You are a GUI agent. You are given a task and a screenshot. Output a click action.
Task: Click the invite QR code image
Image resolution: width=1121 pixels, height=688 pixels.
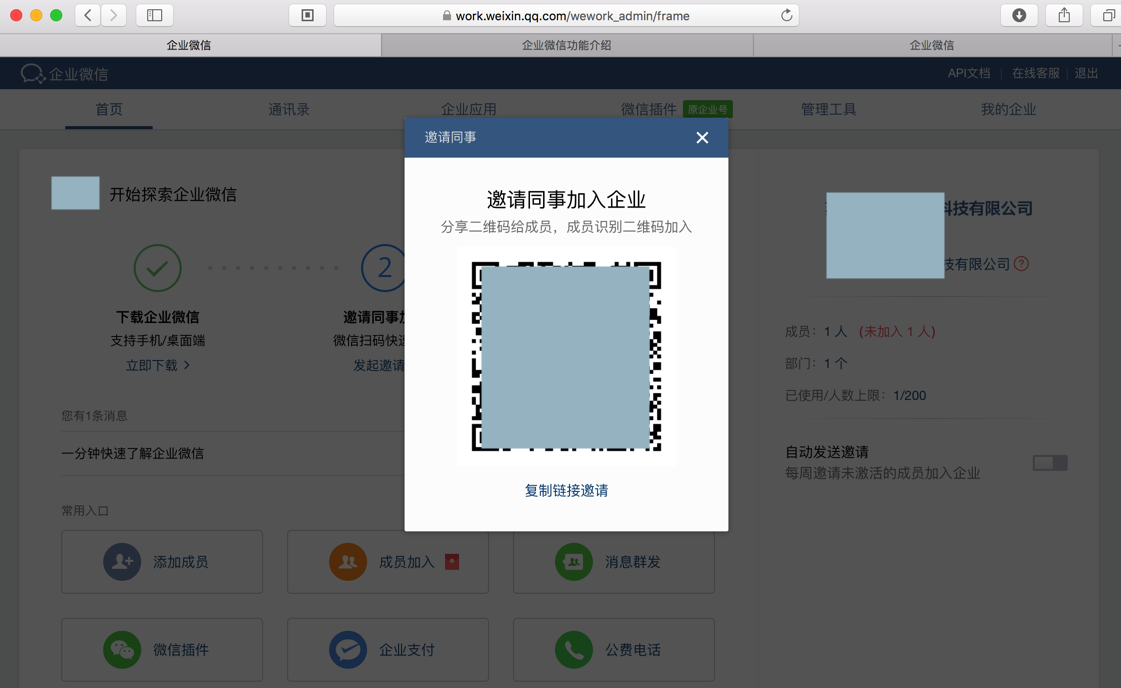pos(566,357)
